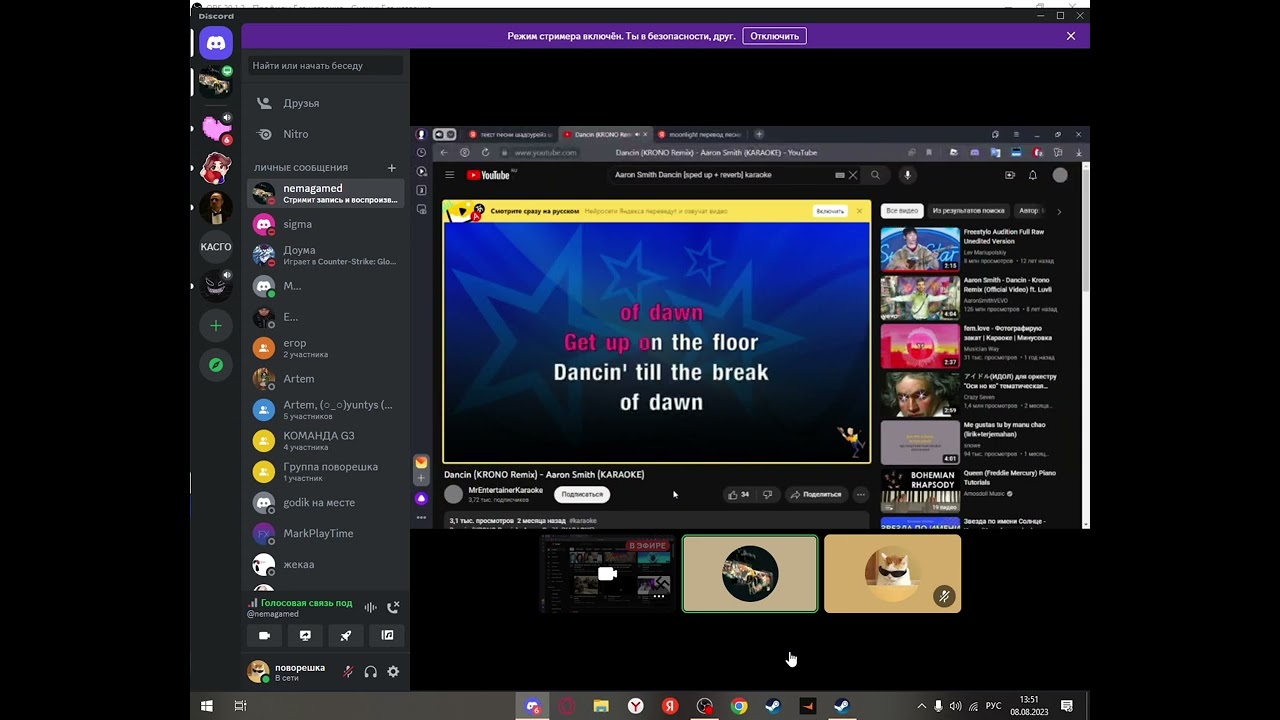This screenshot has width=1280, height=720.
Task: Open File Explorer from the taskbar
Action: coord(601,706)
